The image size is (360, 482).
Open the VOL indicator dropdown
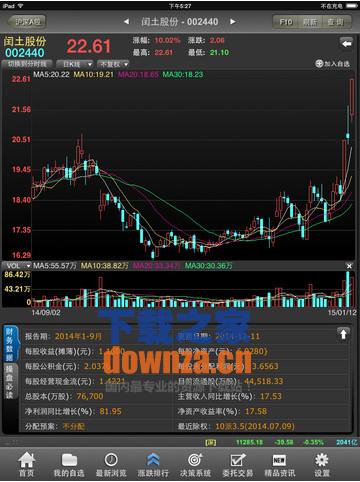pyautogui.click(x=18, y=266)
